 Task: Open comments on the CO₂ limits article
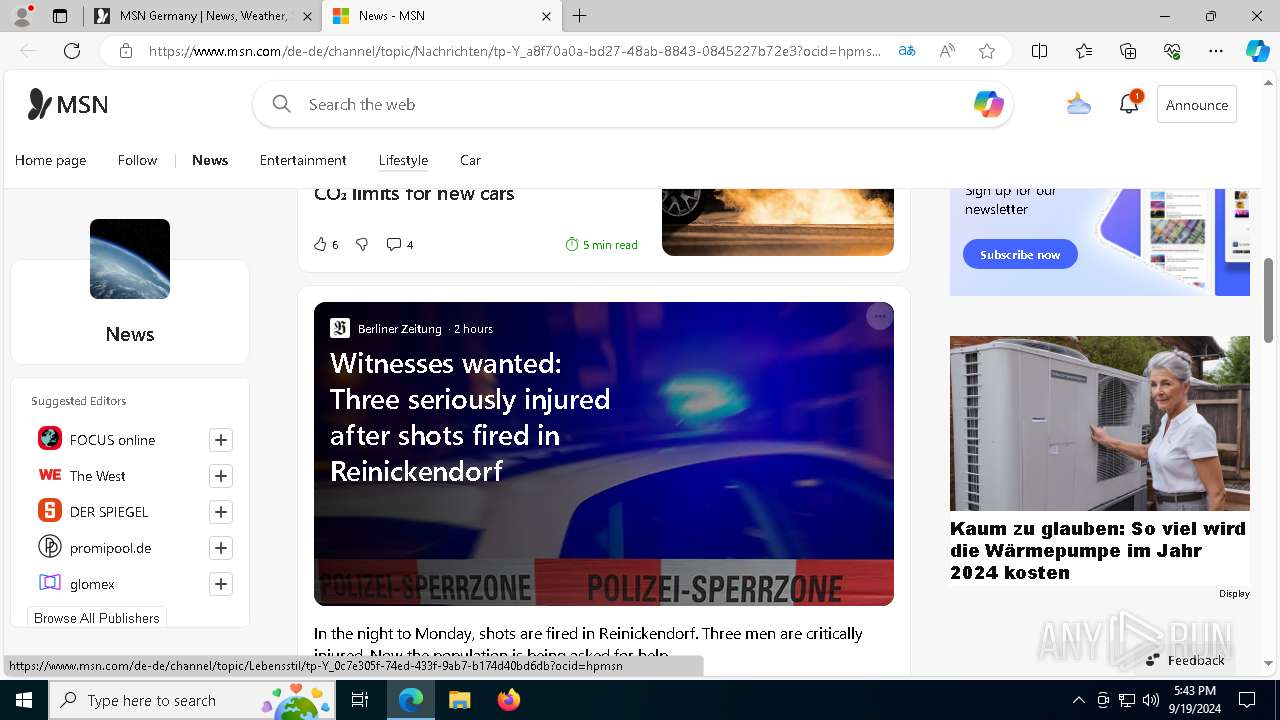[399, 244]
